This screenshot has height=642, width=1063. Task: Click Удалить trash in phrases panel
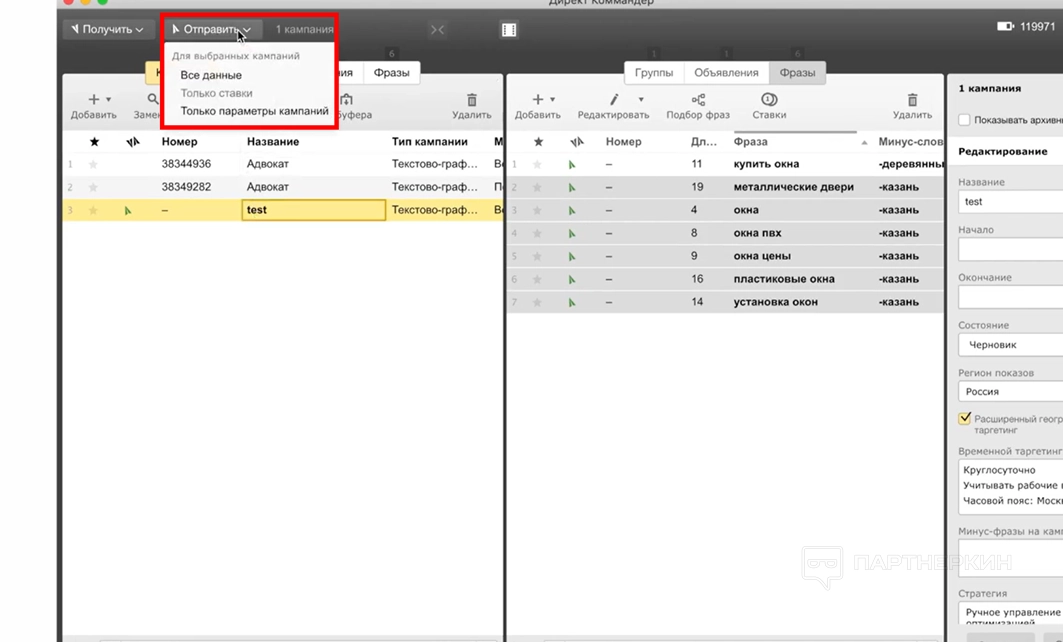click(x=912, y=106)
